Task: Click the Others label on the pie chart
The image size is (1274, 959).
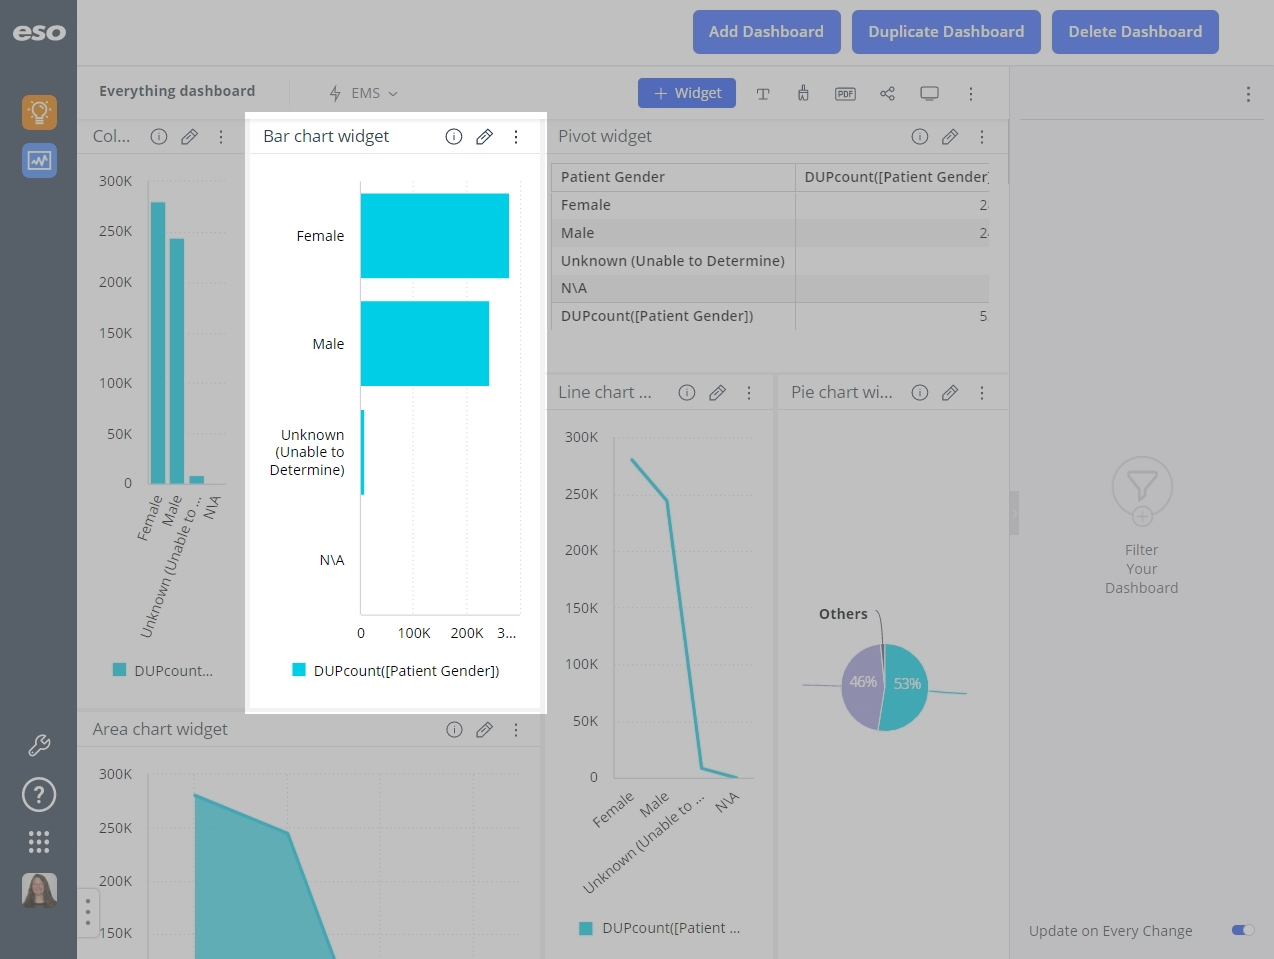Action: pos(843,614)
